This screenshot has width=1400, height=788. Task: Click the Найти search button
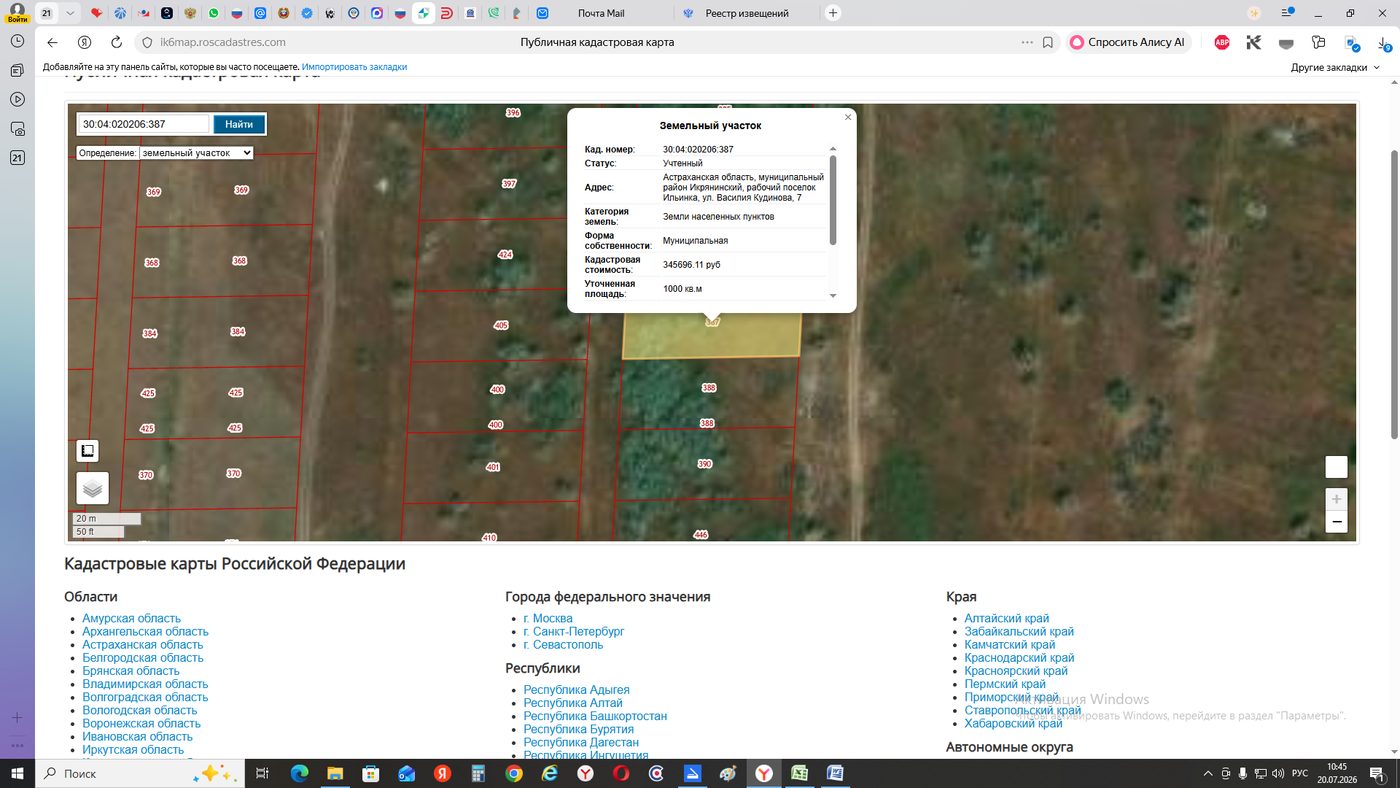239,124
